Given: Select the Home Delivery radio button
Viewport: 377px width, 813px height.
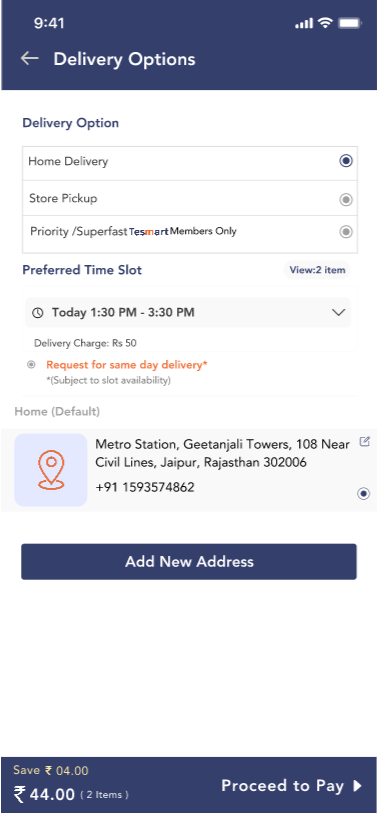Looking at the screenshot, I should [x=346, y=161].
